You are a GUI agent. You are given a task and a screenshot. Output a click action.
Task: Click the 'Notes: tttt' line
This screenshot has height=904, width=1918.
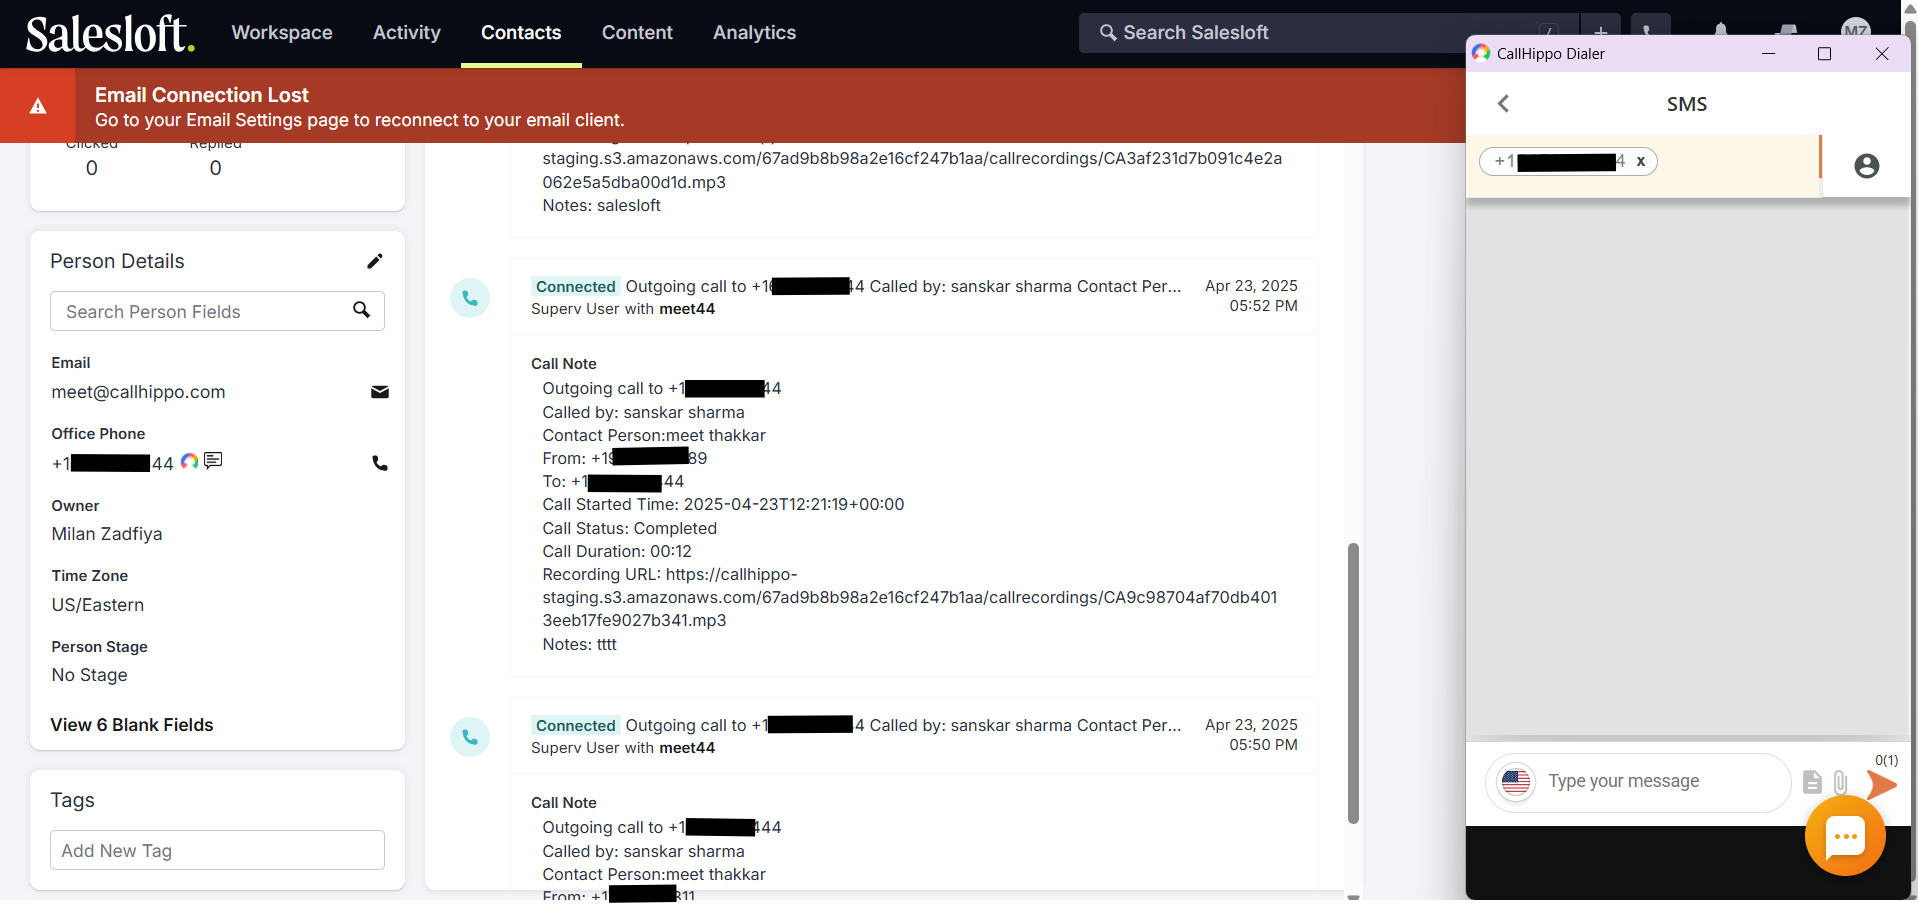[x=580, y=645]
